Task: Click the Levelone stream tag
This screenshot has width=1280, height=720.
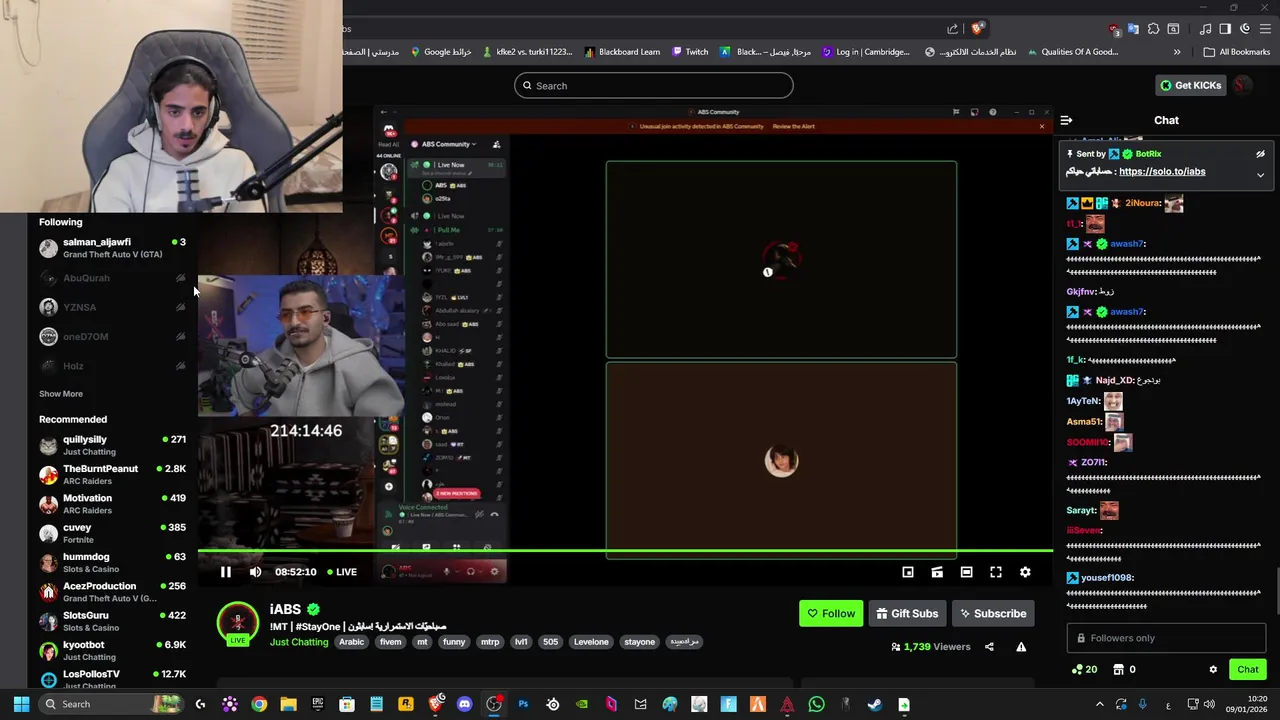Action: point(591,642)
